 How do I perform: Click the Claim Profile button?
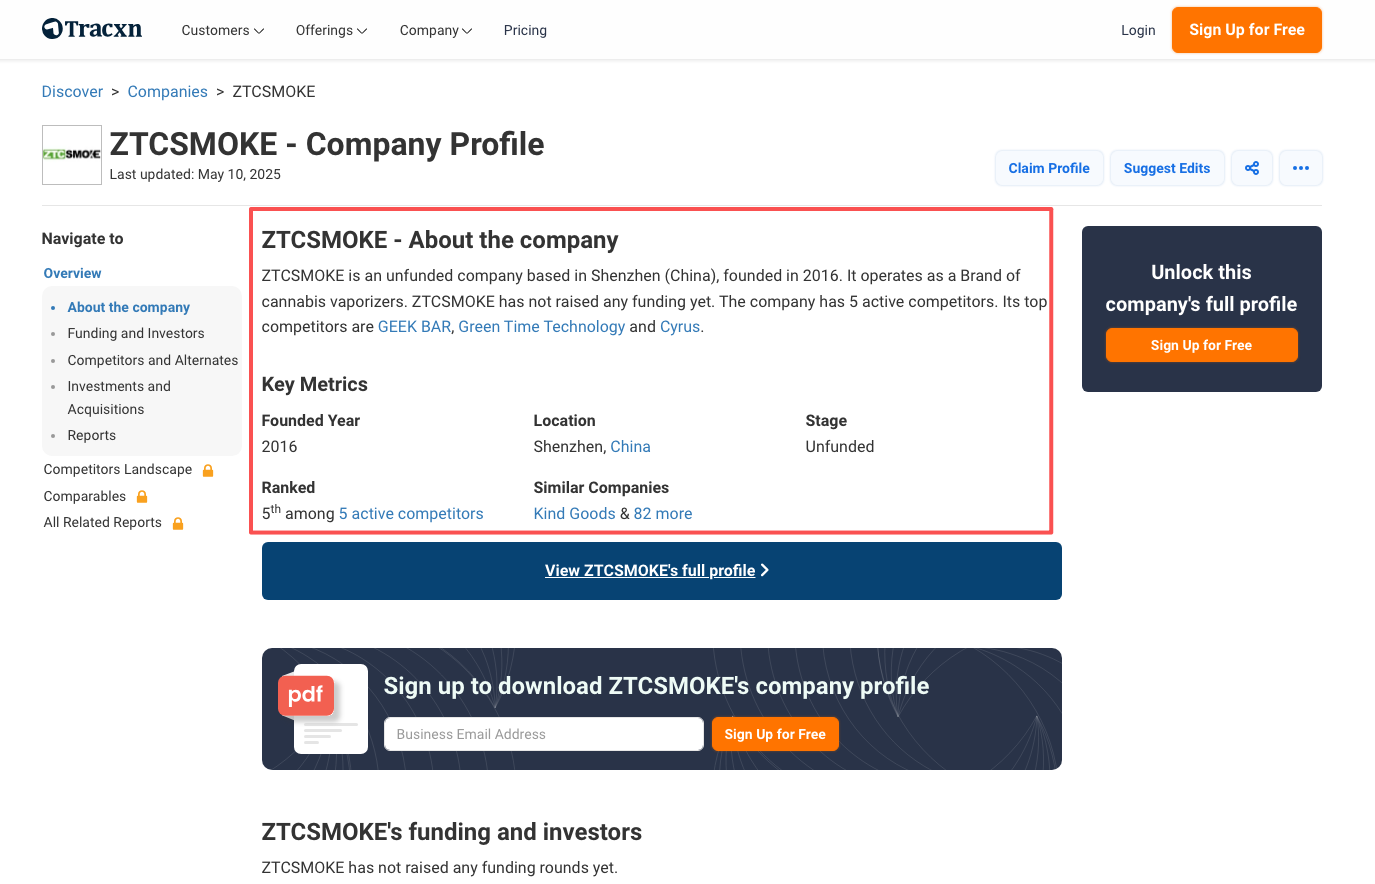point(1049,168)
